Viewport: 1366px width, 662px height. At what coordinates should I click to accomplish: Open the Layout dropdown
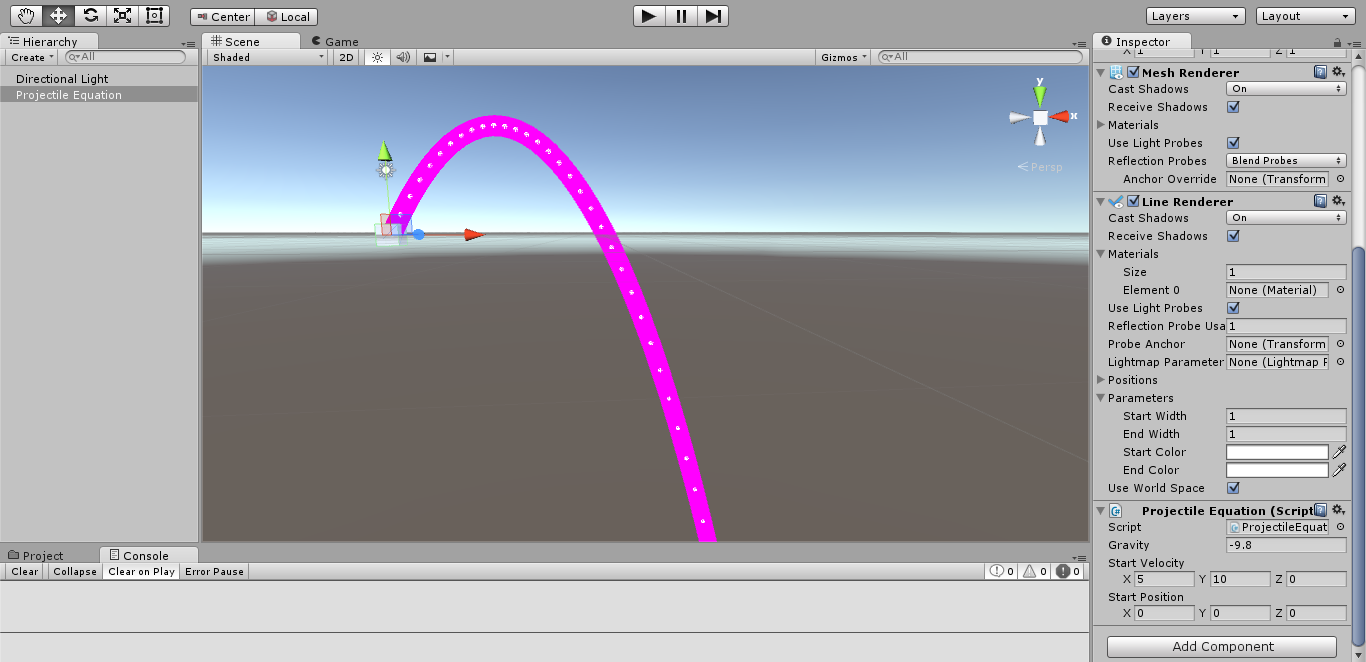coord(1303,15)
